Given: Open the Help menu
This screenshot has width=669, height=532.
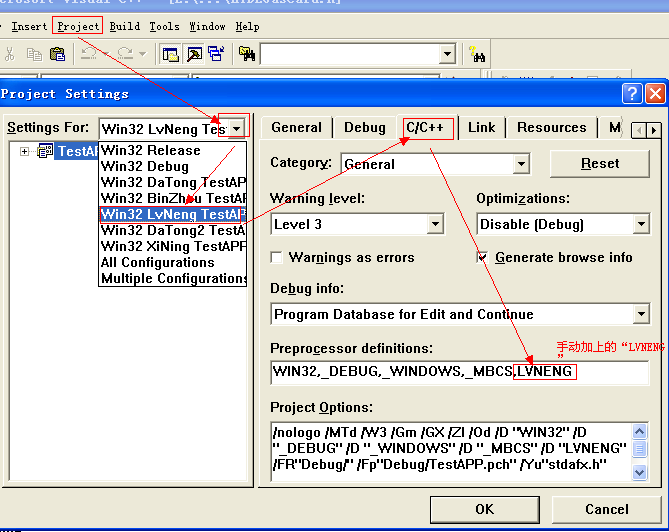Looking at the screenshot, I should [x=247, y=26].
